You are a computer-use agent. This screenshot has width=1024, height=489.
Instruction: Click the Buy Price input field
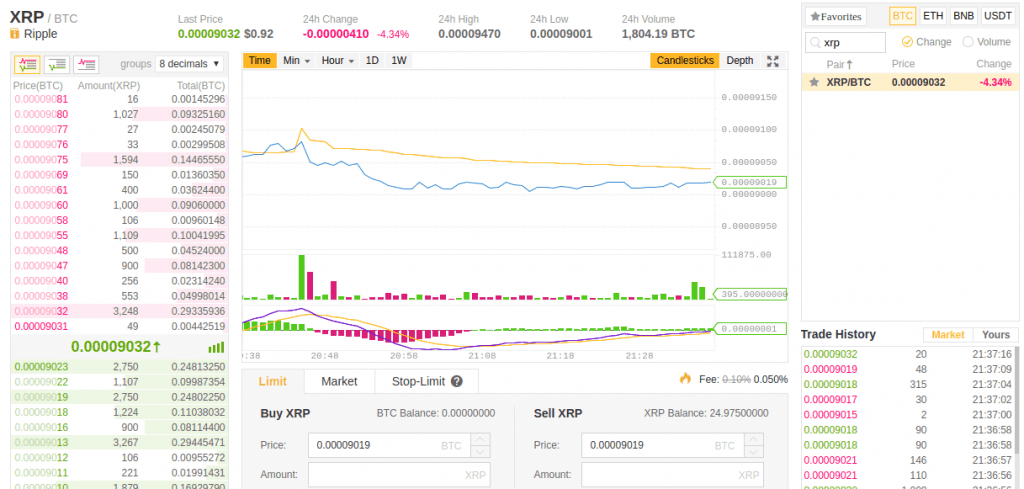coord(398,445)
